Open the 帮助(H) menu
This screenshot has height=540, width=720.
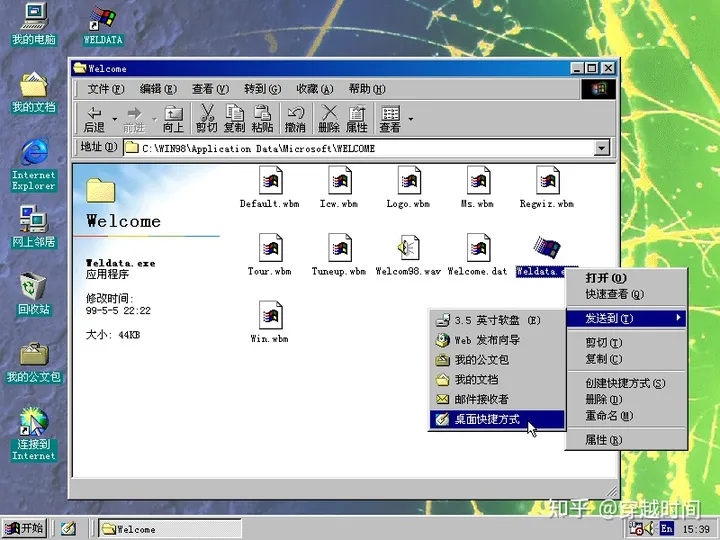(x=367, y=89)
